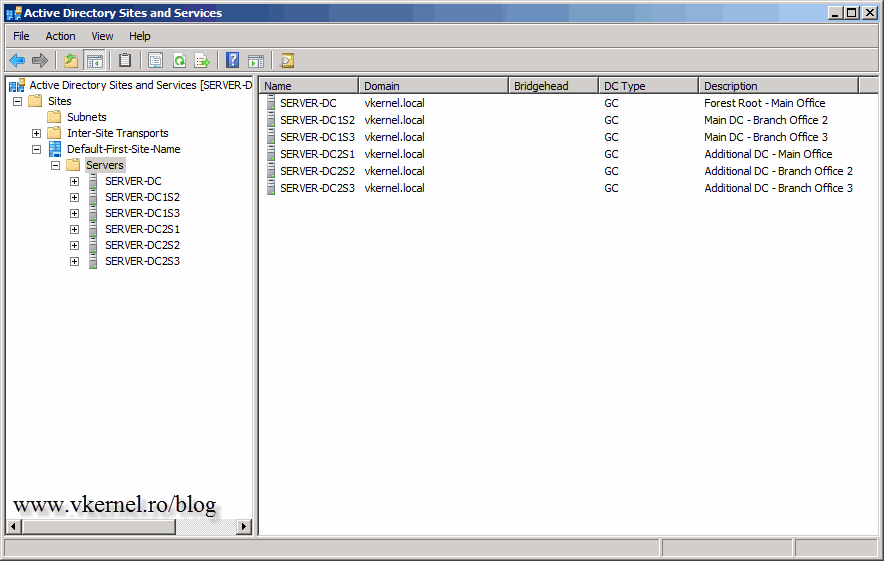Sort by Bridgehead column header
Screen dimensions: 884x561
click(554, 86)
